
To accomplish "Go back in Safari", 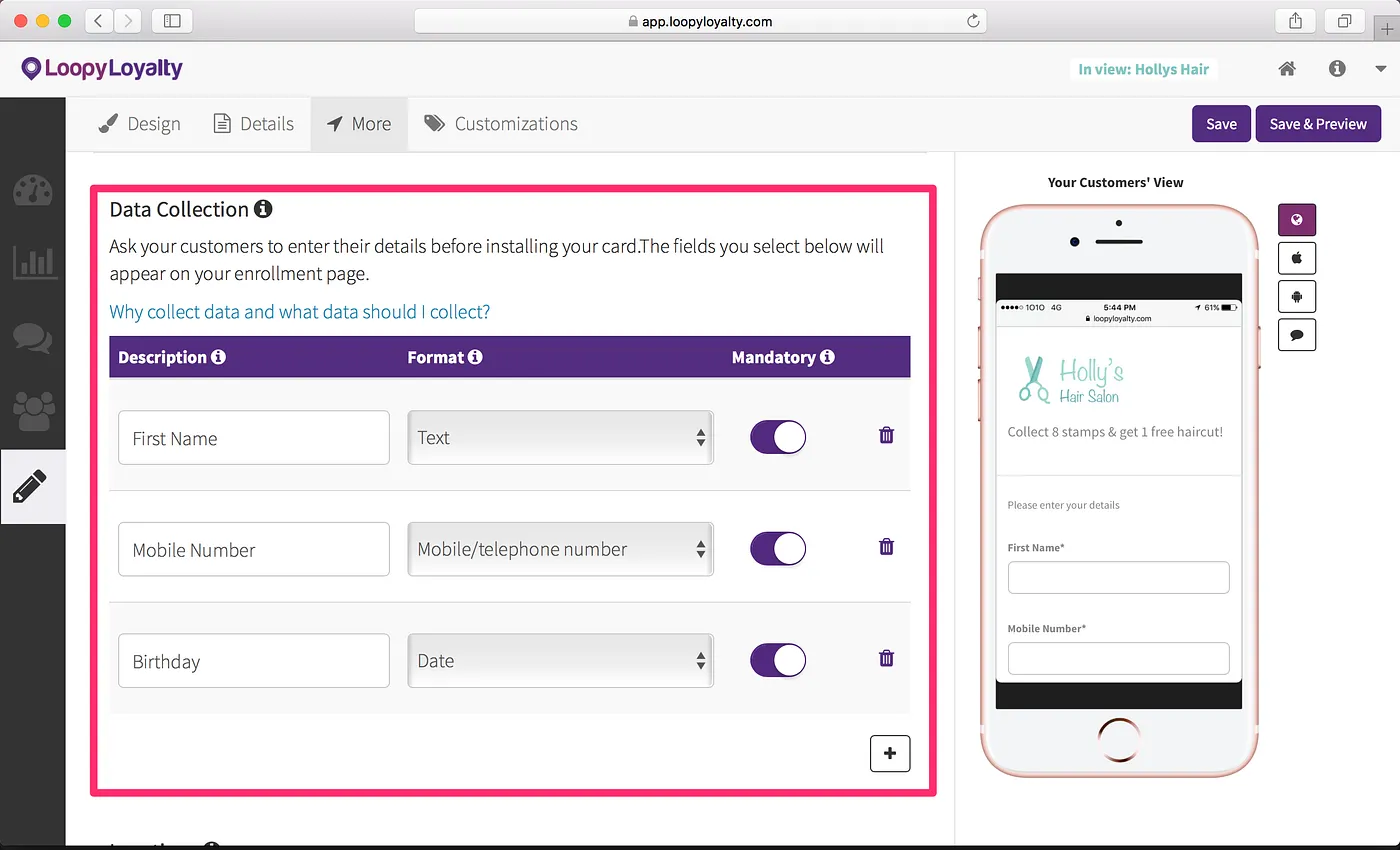I will 100,20.
